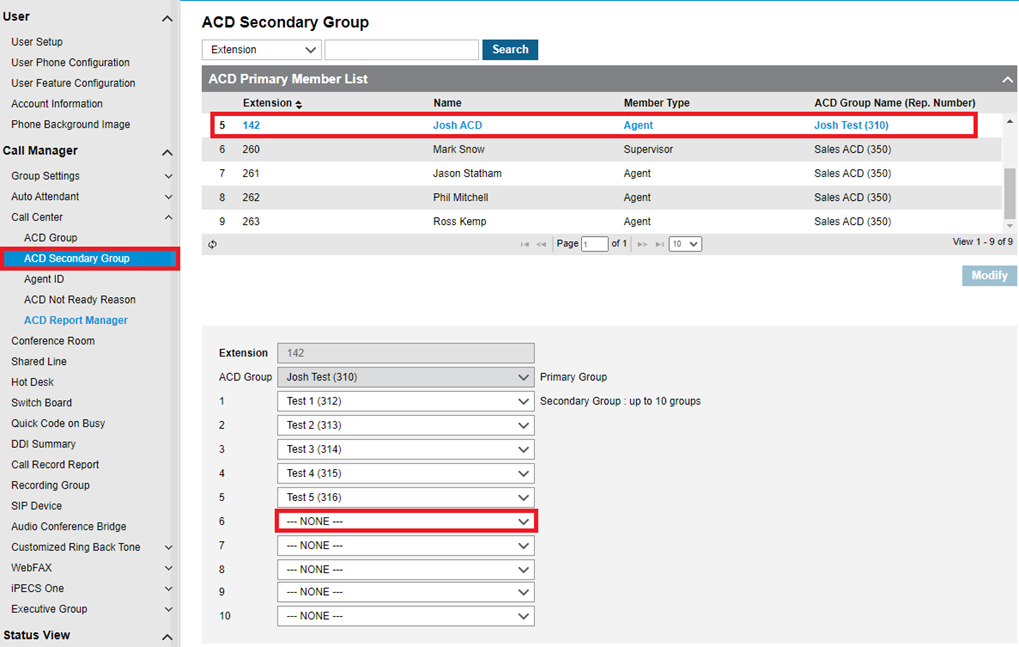
Task: Expand the Group Settings submenu
Action: coord(168,176)
